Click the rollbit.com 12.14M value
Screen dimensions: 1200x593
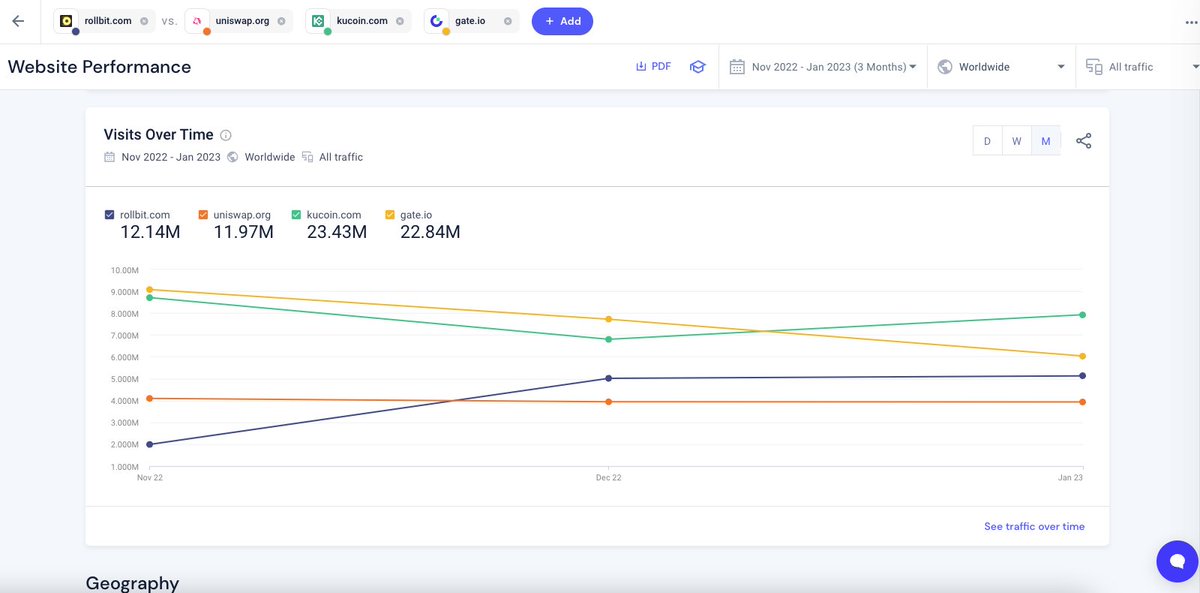tap(150, 232)
